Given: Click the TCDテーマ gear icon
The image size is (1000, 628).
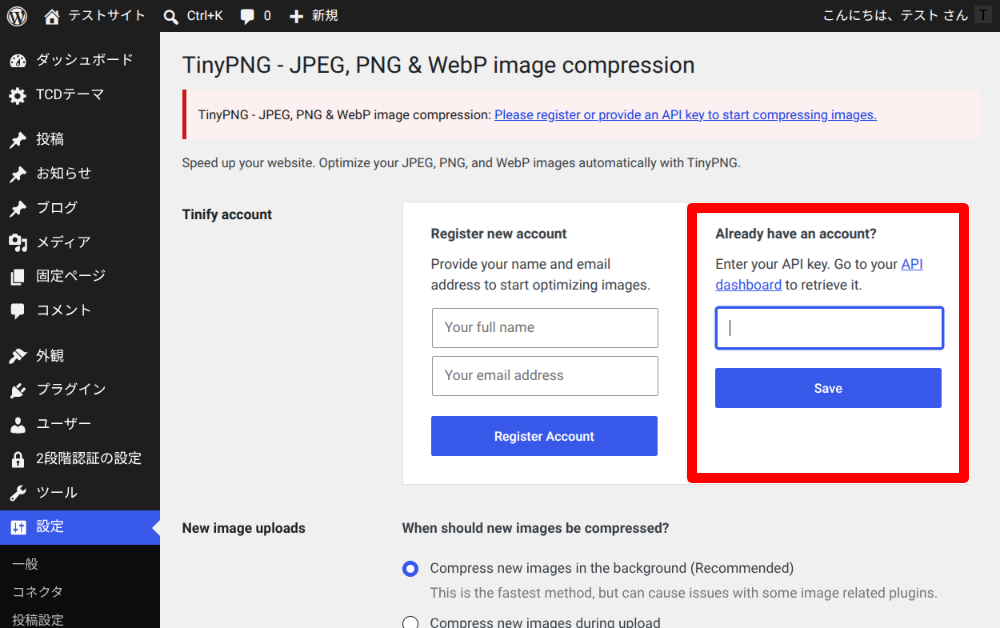Looking at the screenshot, I should click(x=18, y=96).
